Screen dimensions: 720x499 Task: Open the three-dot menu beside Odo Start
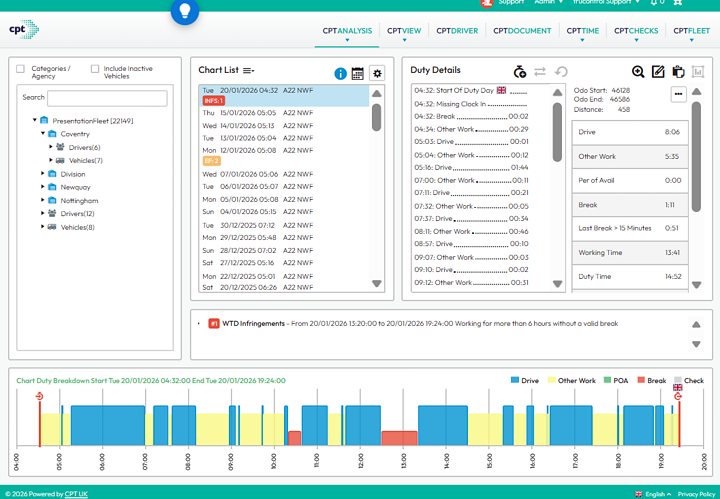tap(678, 94)
